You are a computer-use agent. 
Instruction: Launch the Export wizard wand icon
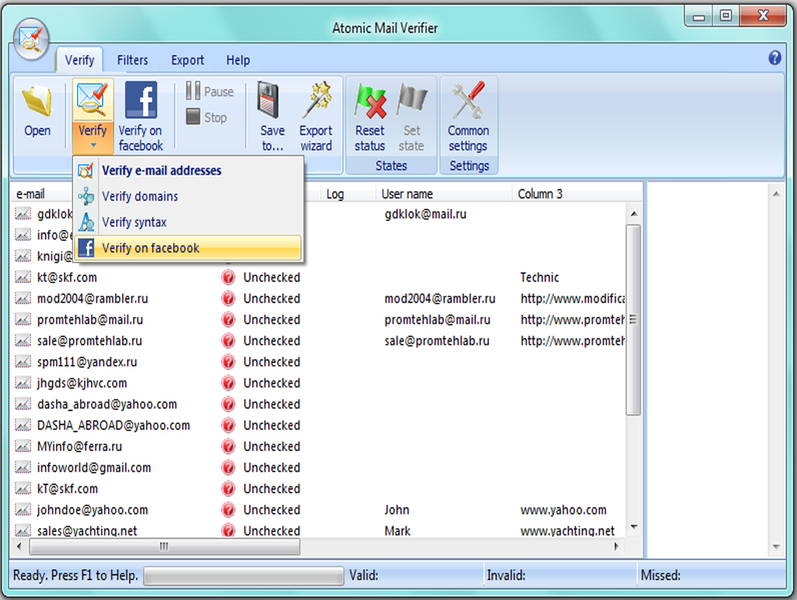pyautogui.click(x=317, y=100)
